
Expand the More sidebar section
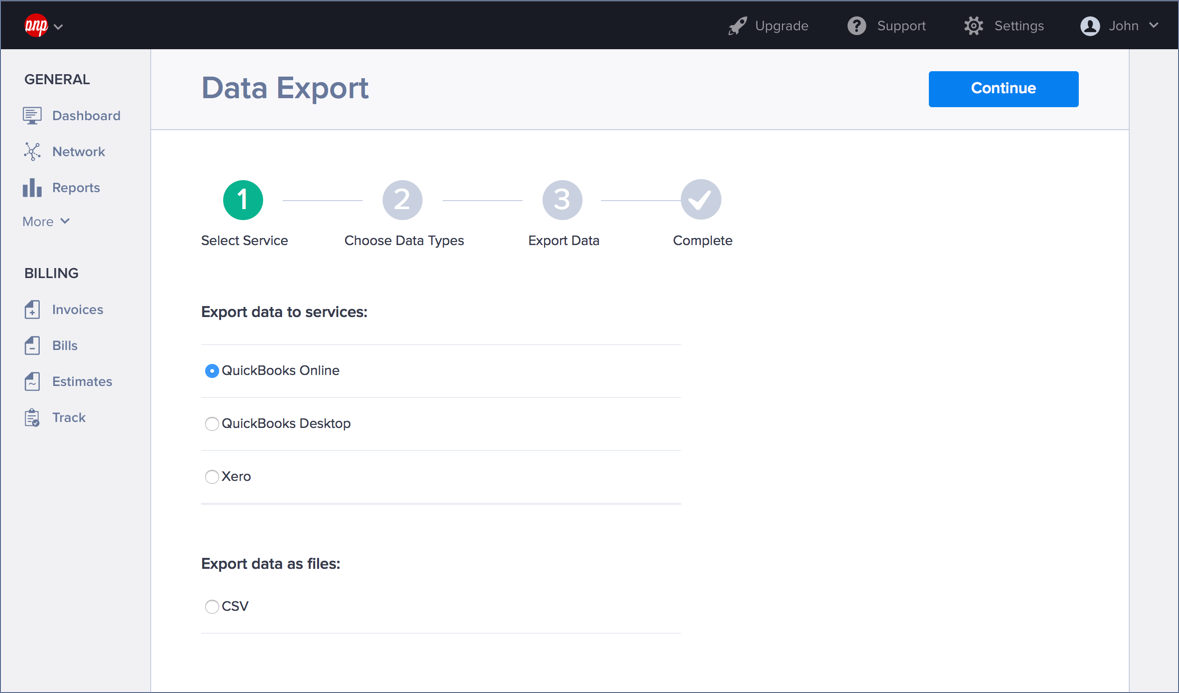coord(46,222)
